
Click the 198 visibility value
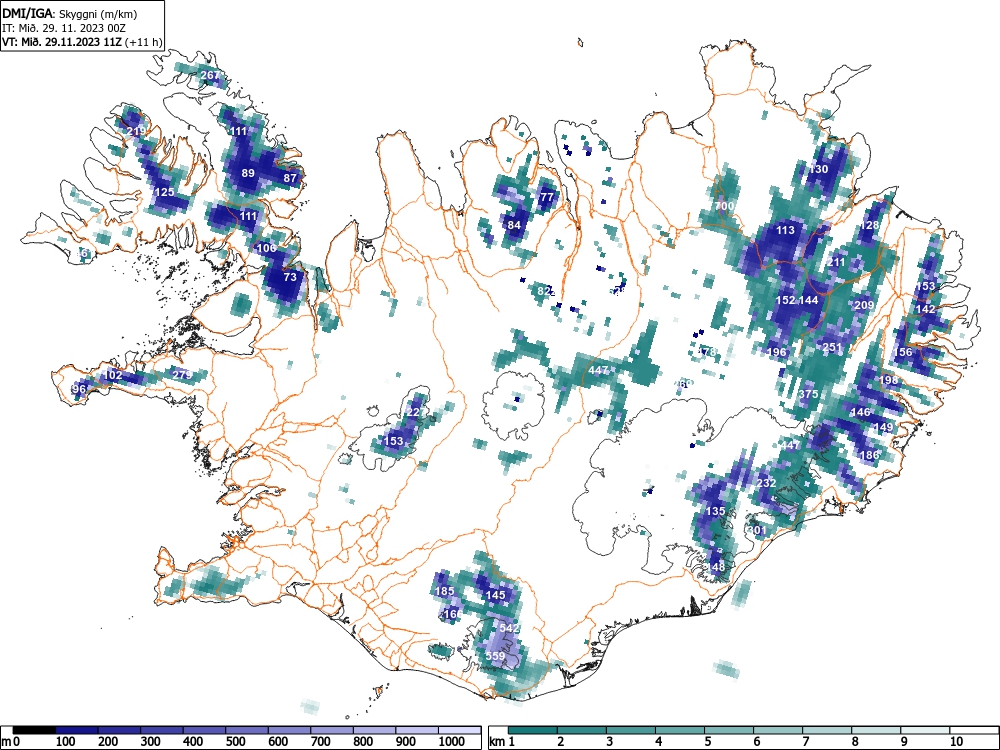888,380
